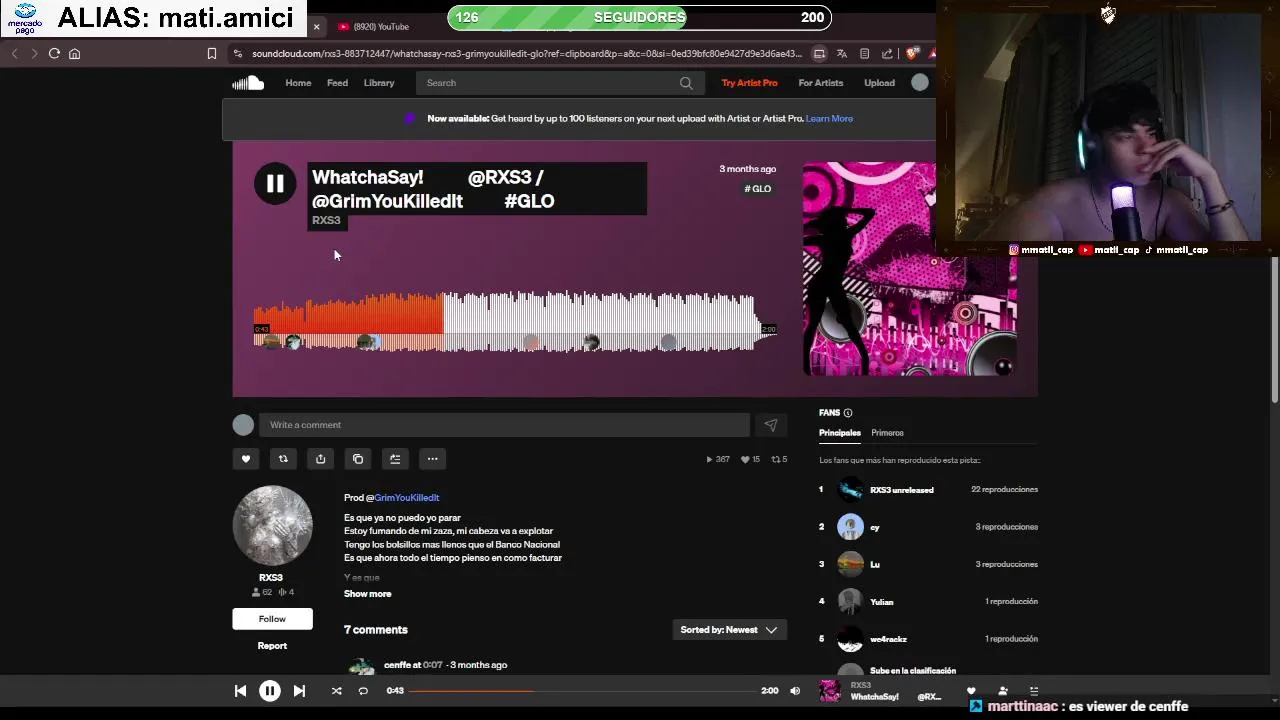Viewport: 1280px width, 720px height.
Task: Follow the artist from the player bar
Action: point(1003,691)
